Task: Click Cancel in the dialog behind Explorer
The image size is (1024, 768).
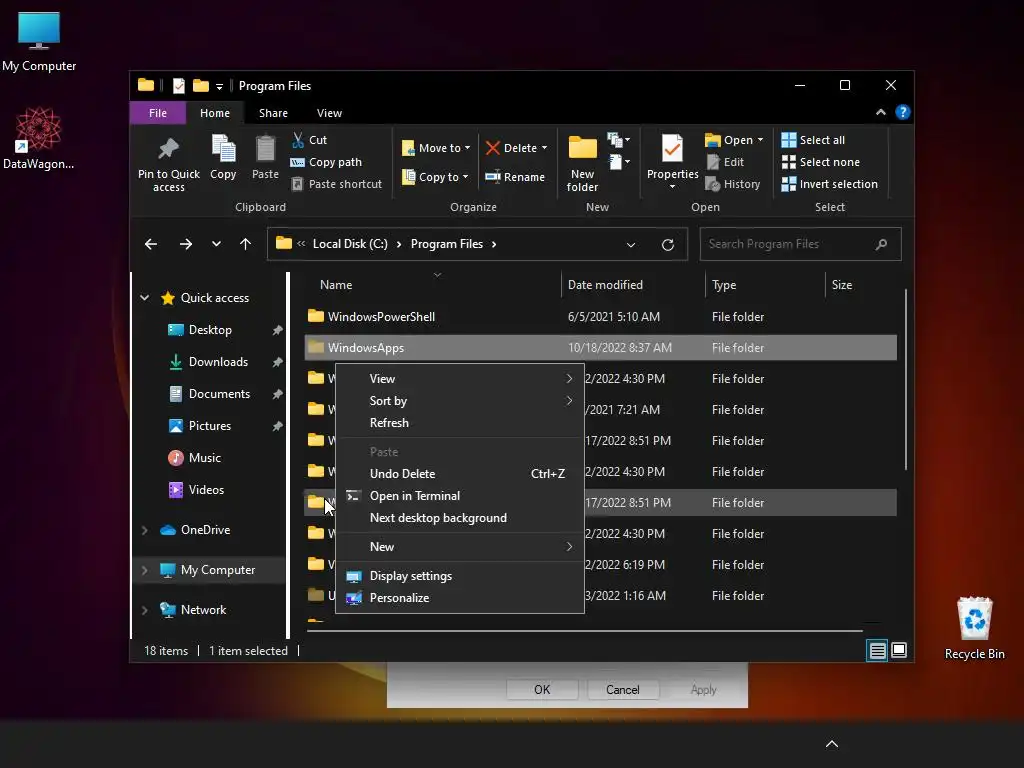Action: (x=622, y=690)
